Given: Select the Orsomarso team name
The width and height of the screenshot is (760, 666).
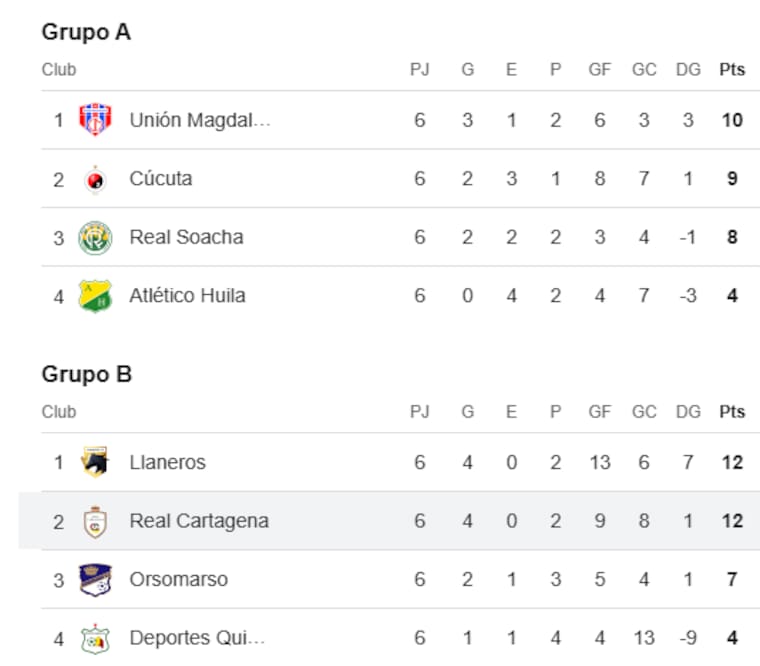Looking at the screenshot, I should pos(178,579).
